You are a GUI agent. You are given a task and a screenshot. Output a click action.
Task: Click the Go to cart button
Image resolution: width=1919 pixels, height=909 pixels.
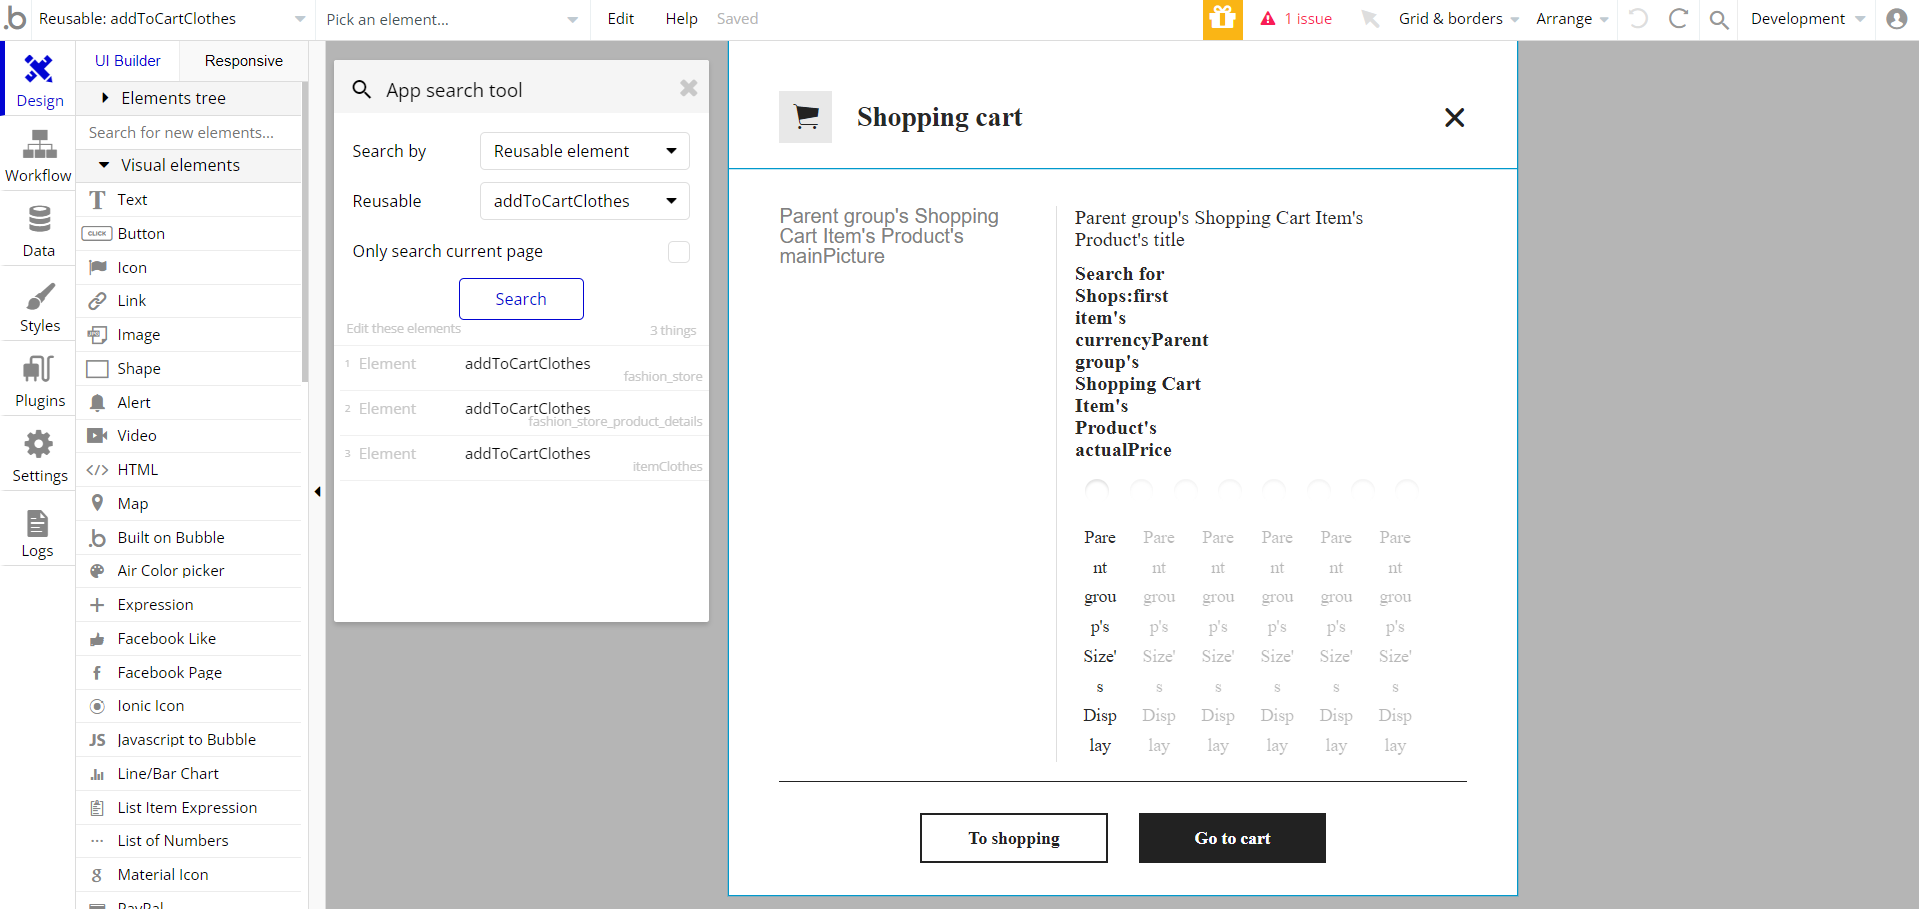[1232, 838]
